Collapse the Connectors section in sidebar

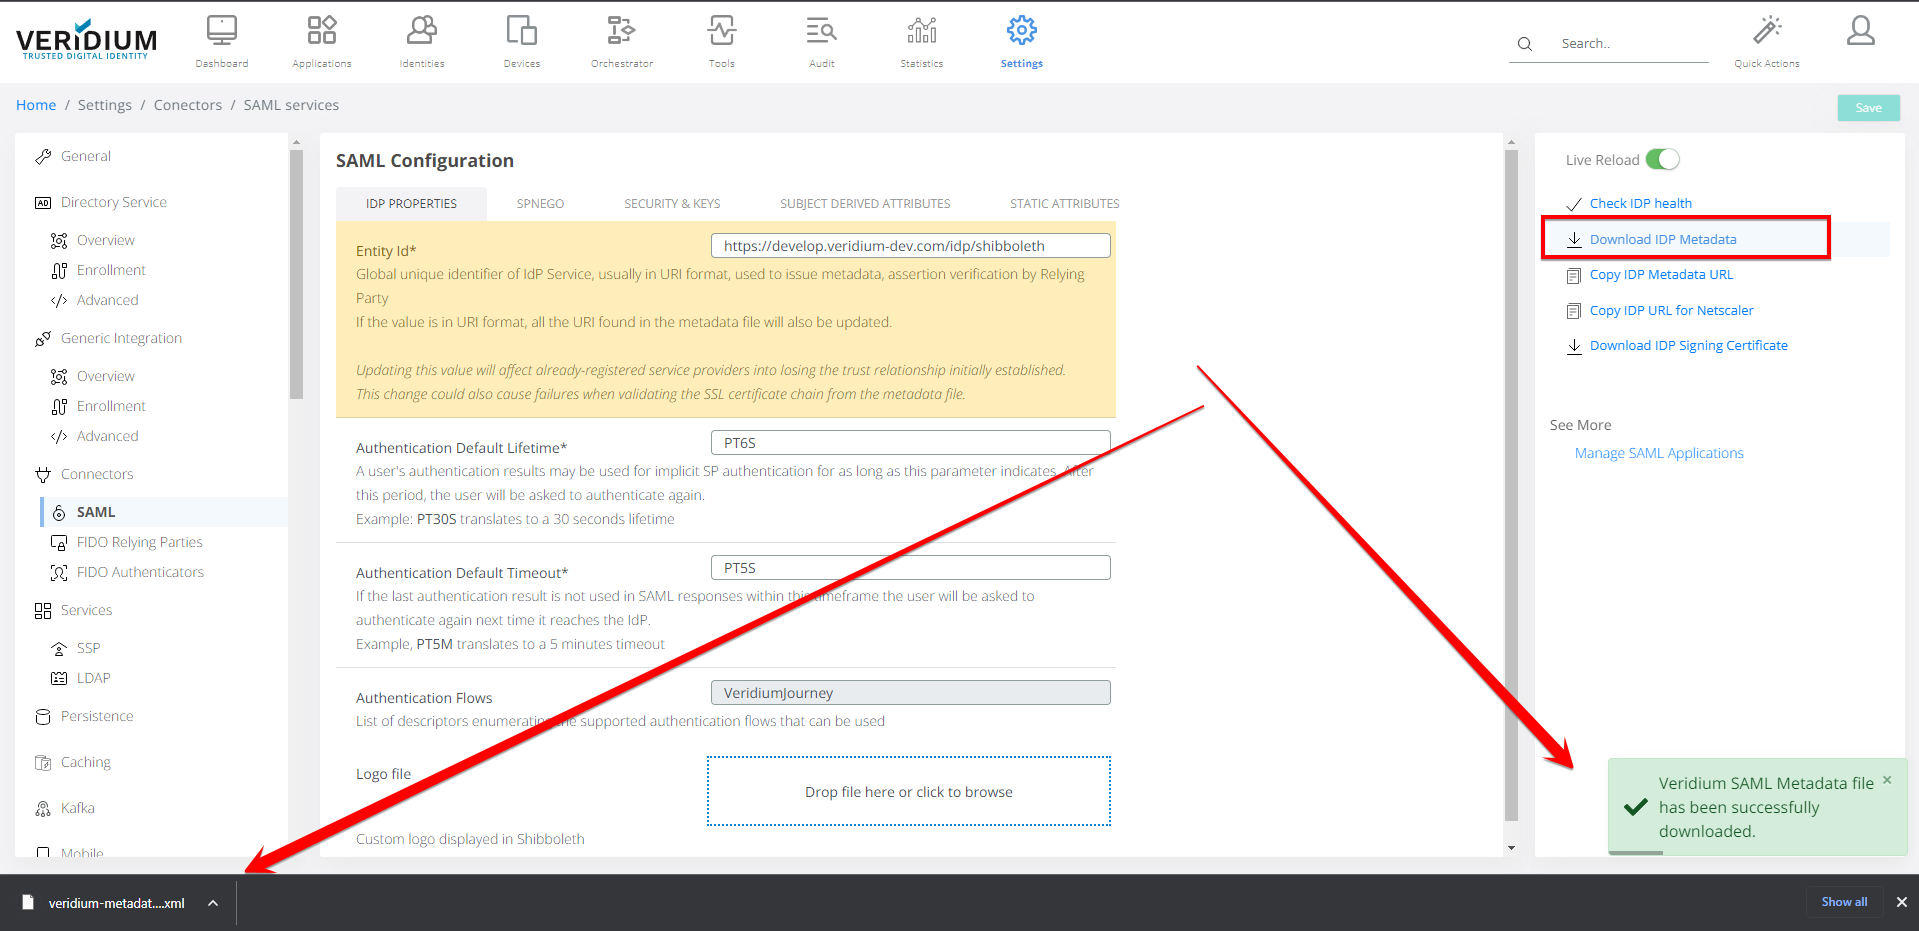[97, 474]
